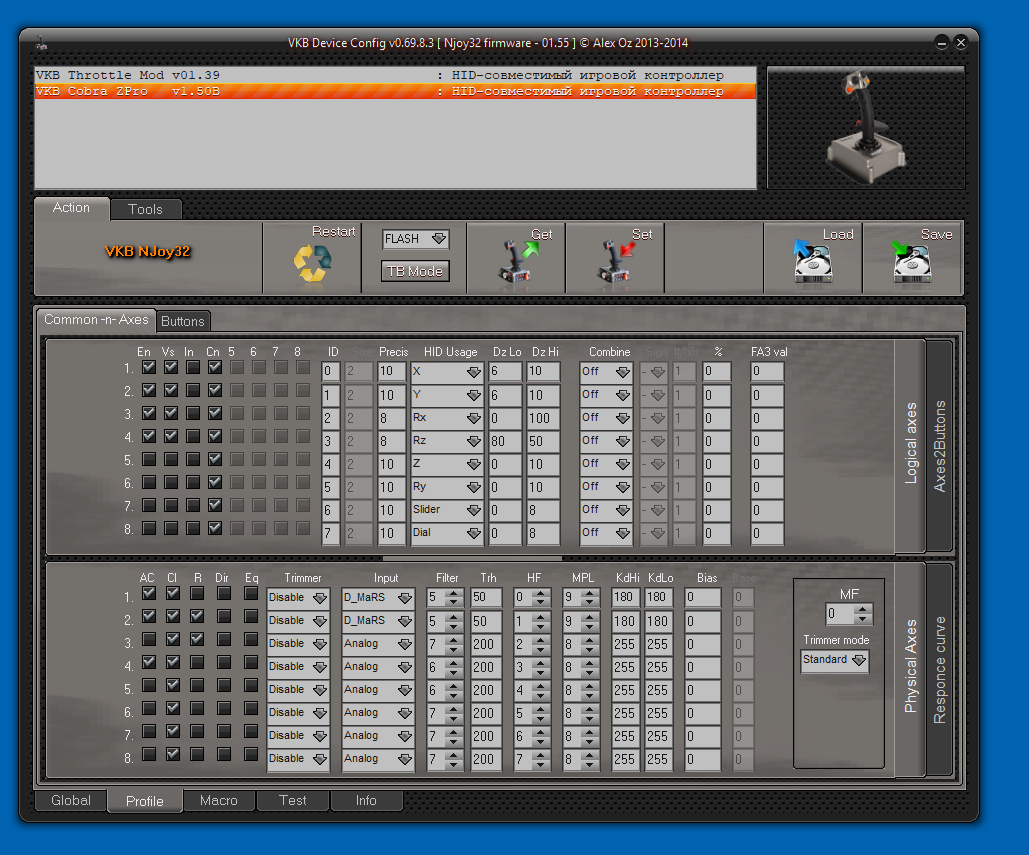Increase the MF stepper value

click(864, 608)
